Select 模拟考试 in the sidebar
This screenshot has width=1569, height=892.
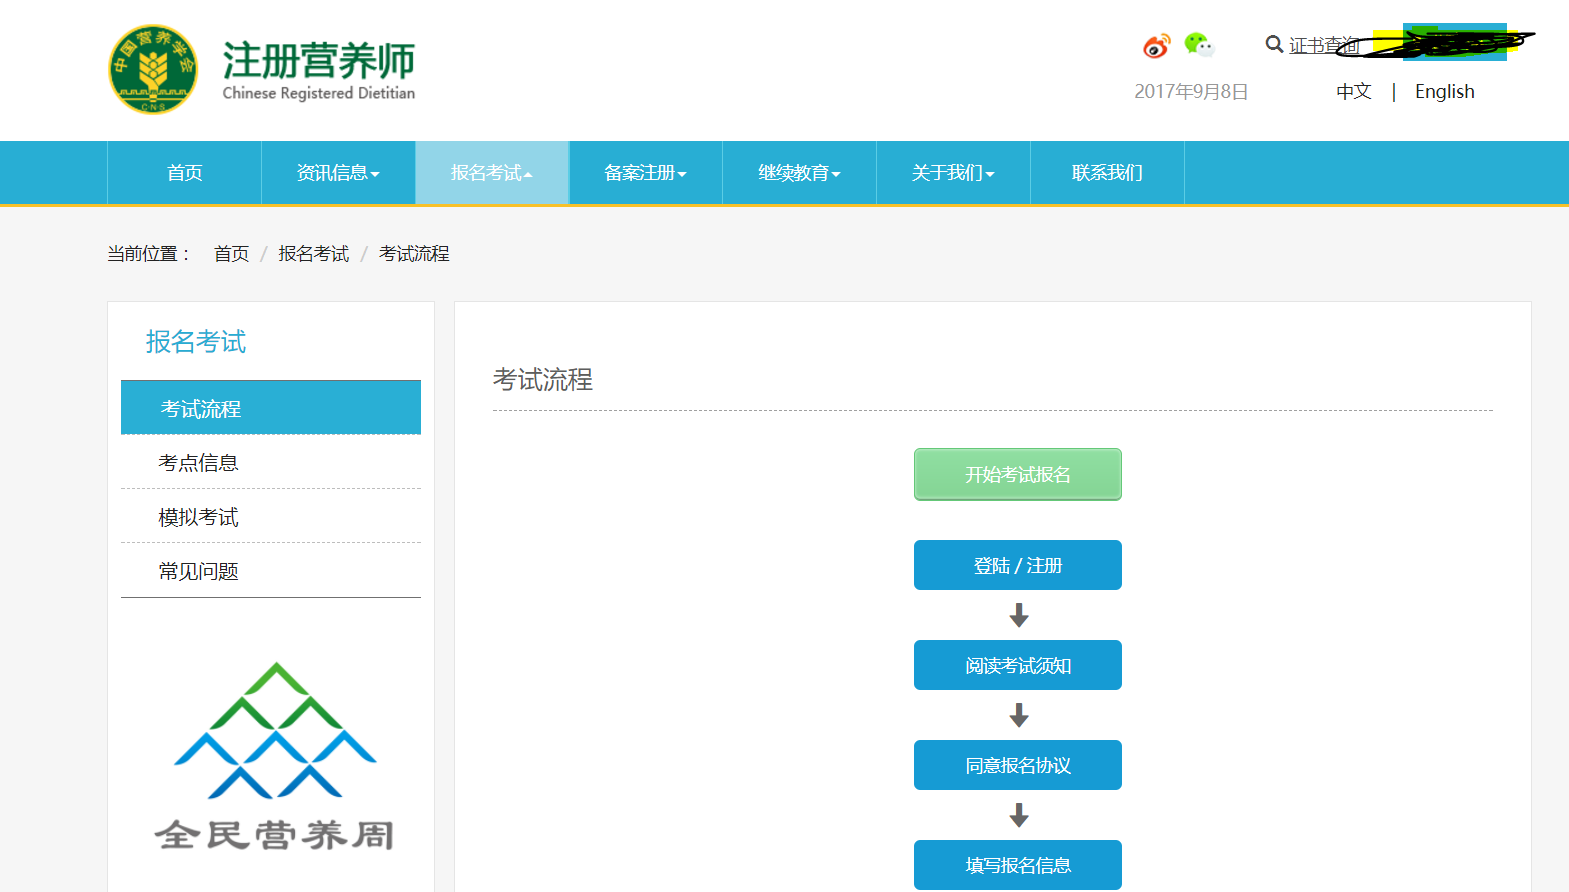point(271,516)
